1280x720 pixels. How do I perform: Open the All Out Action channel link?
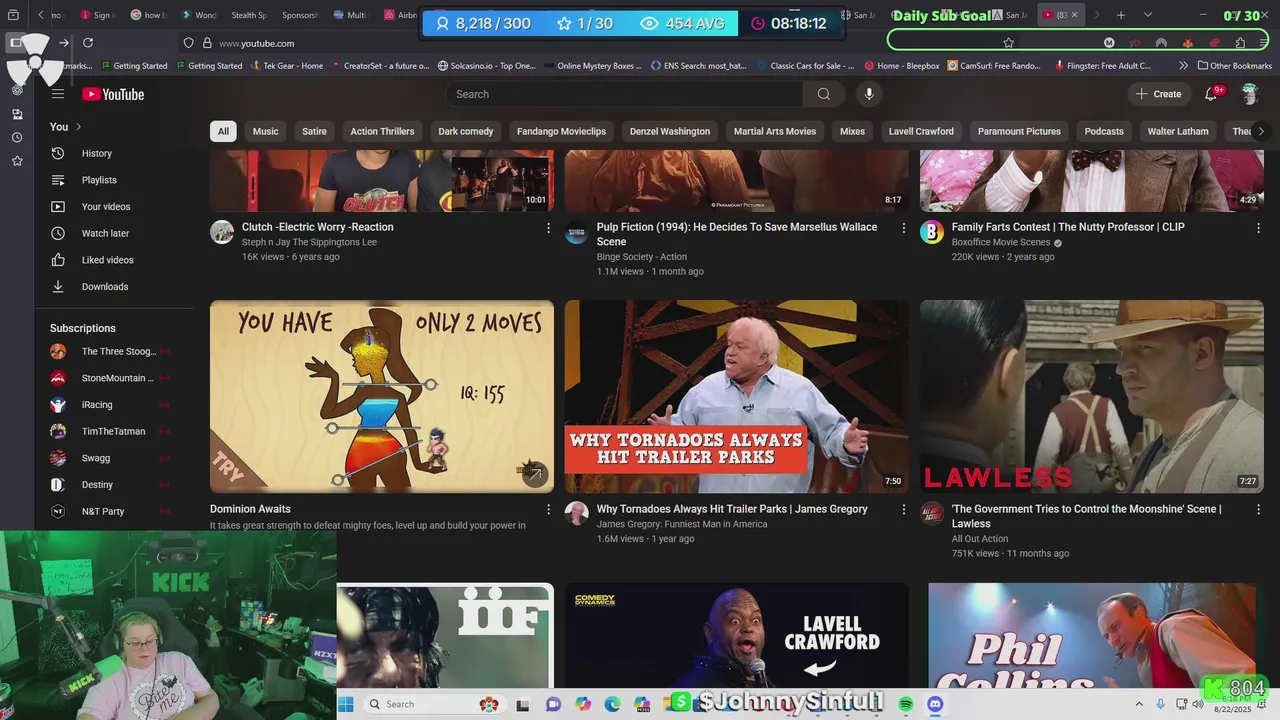click(980, 539)
